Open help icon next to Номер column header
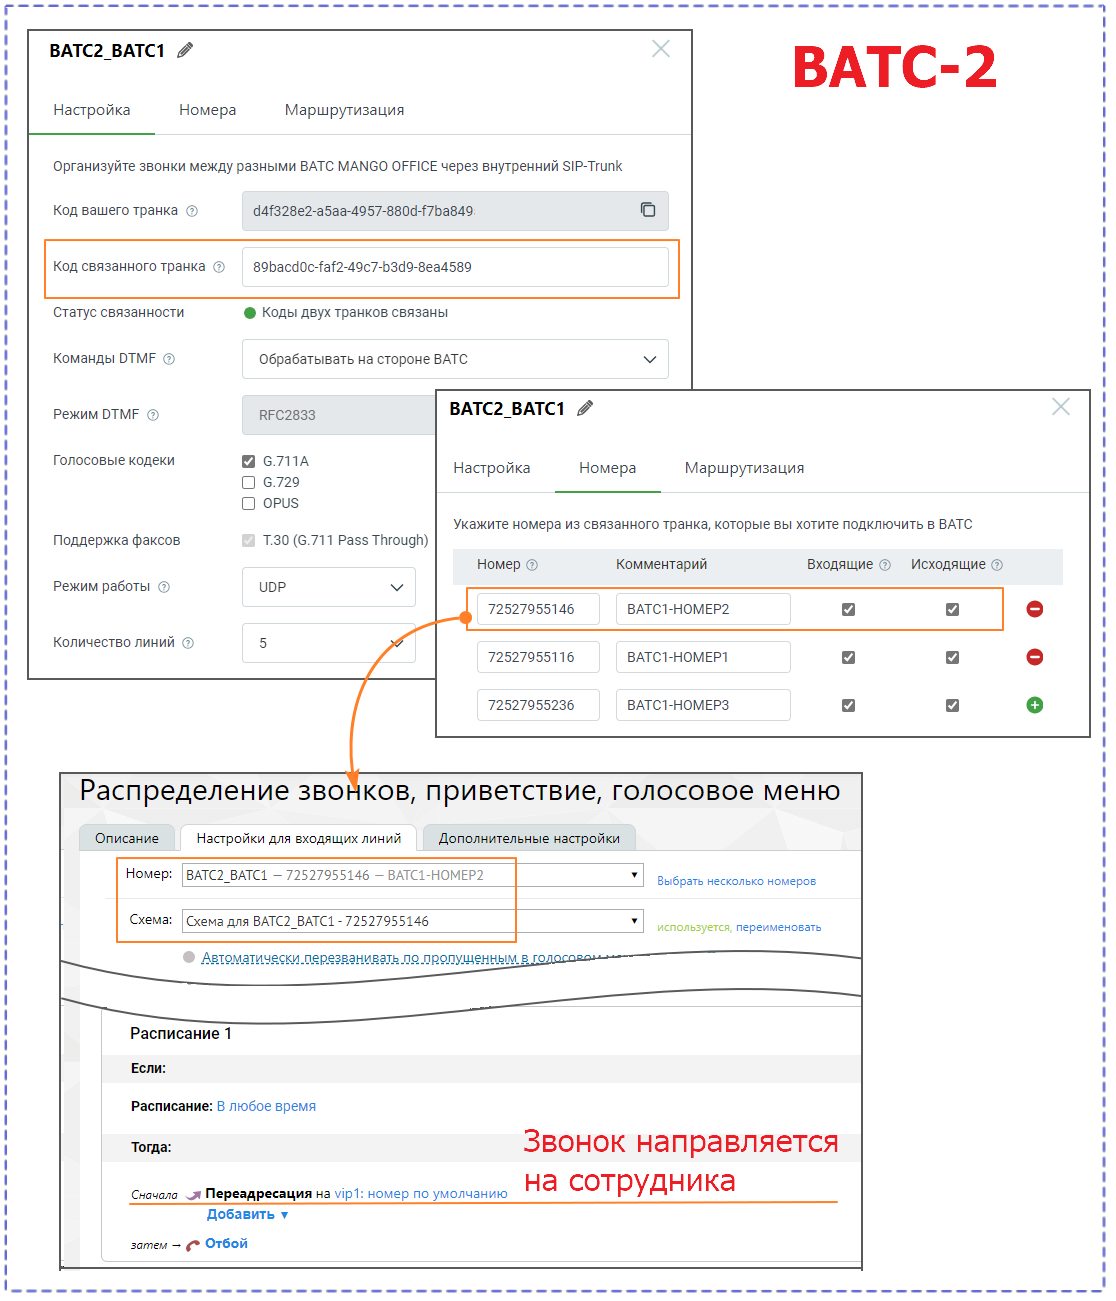This screenshot has height=1301, width=1116. coord(532,565)
